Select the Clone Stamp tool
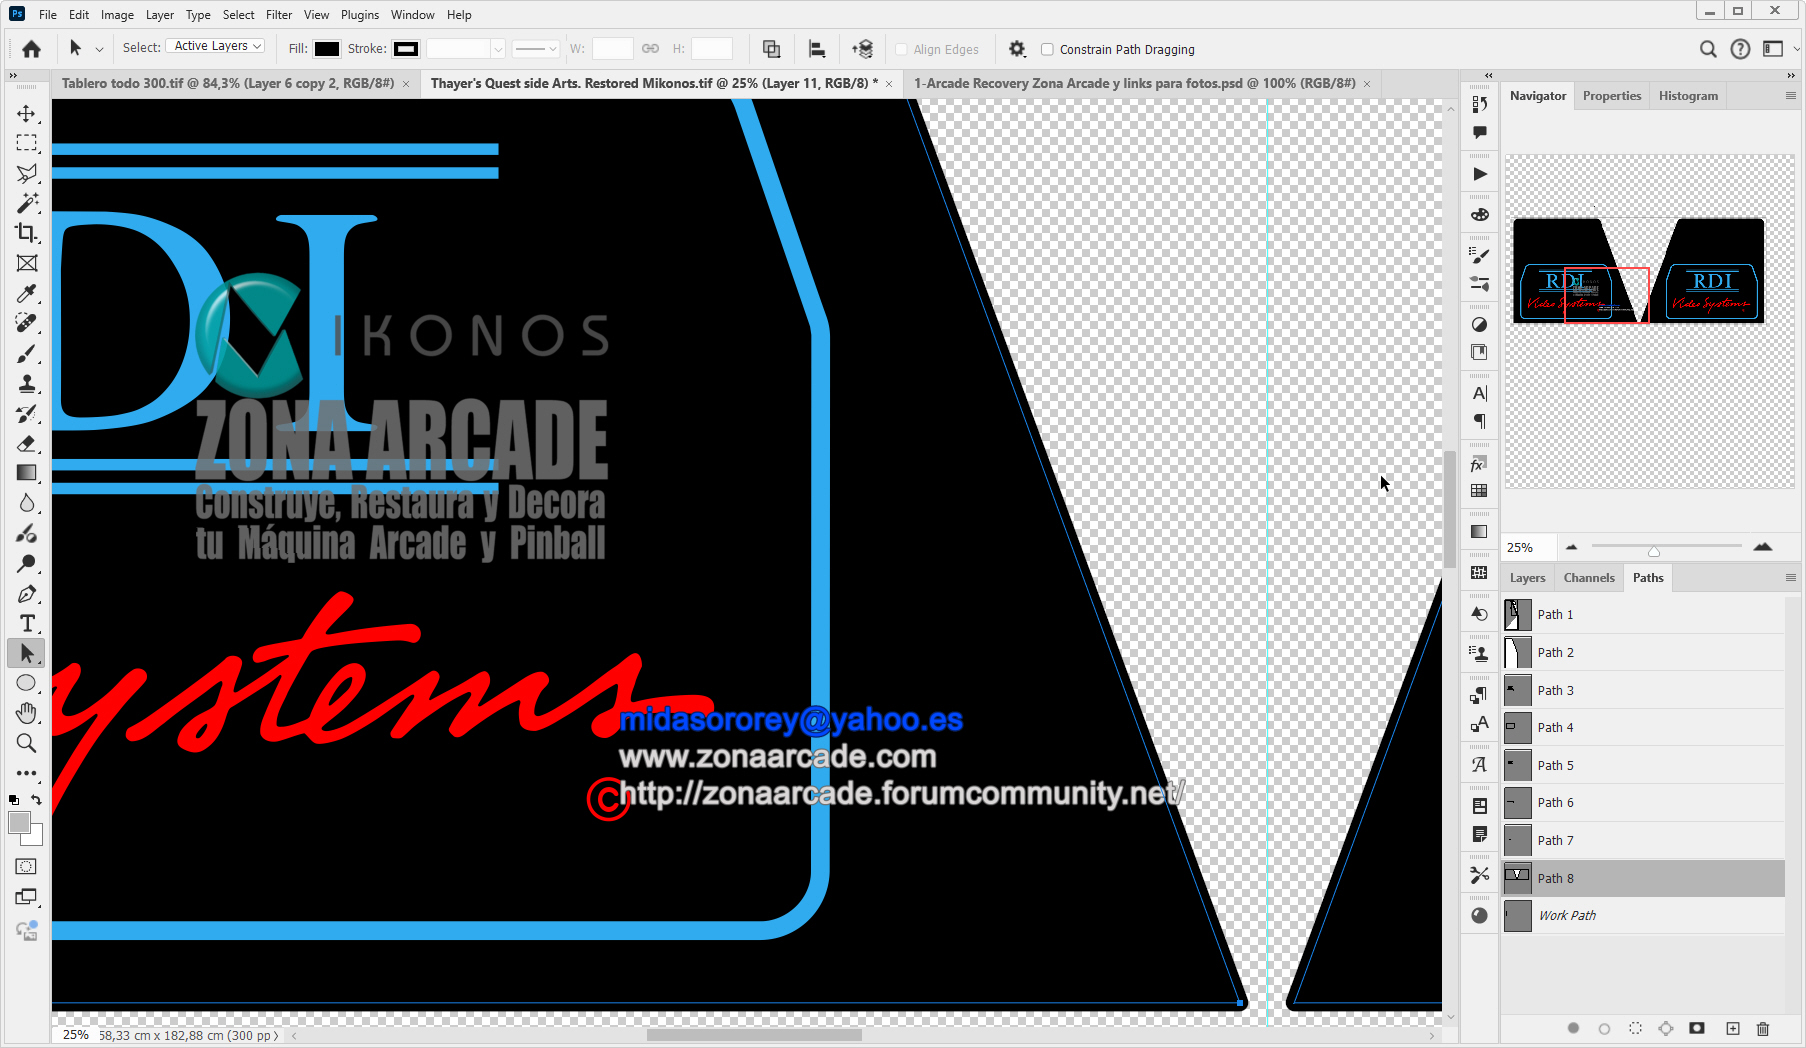The image size is (1806, 1048). pos(27,384)
